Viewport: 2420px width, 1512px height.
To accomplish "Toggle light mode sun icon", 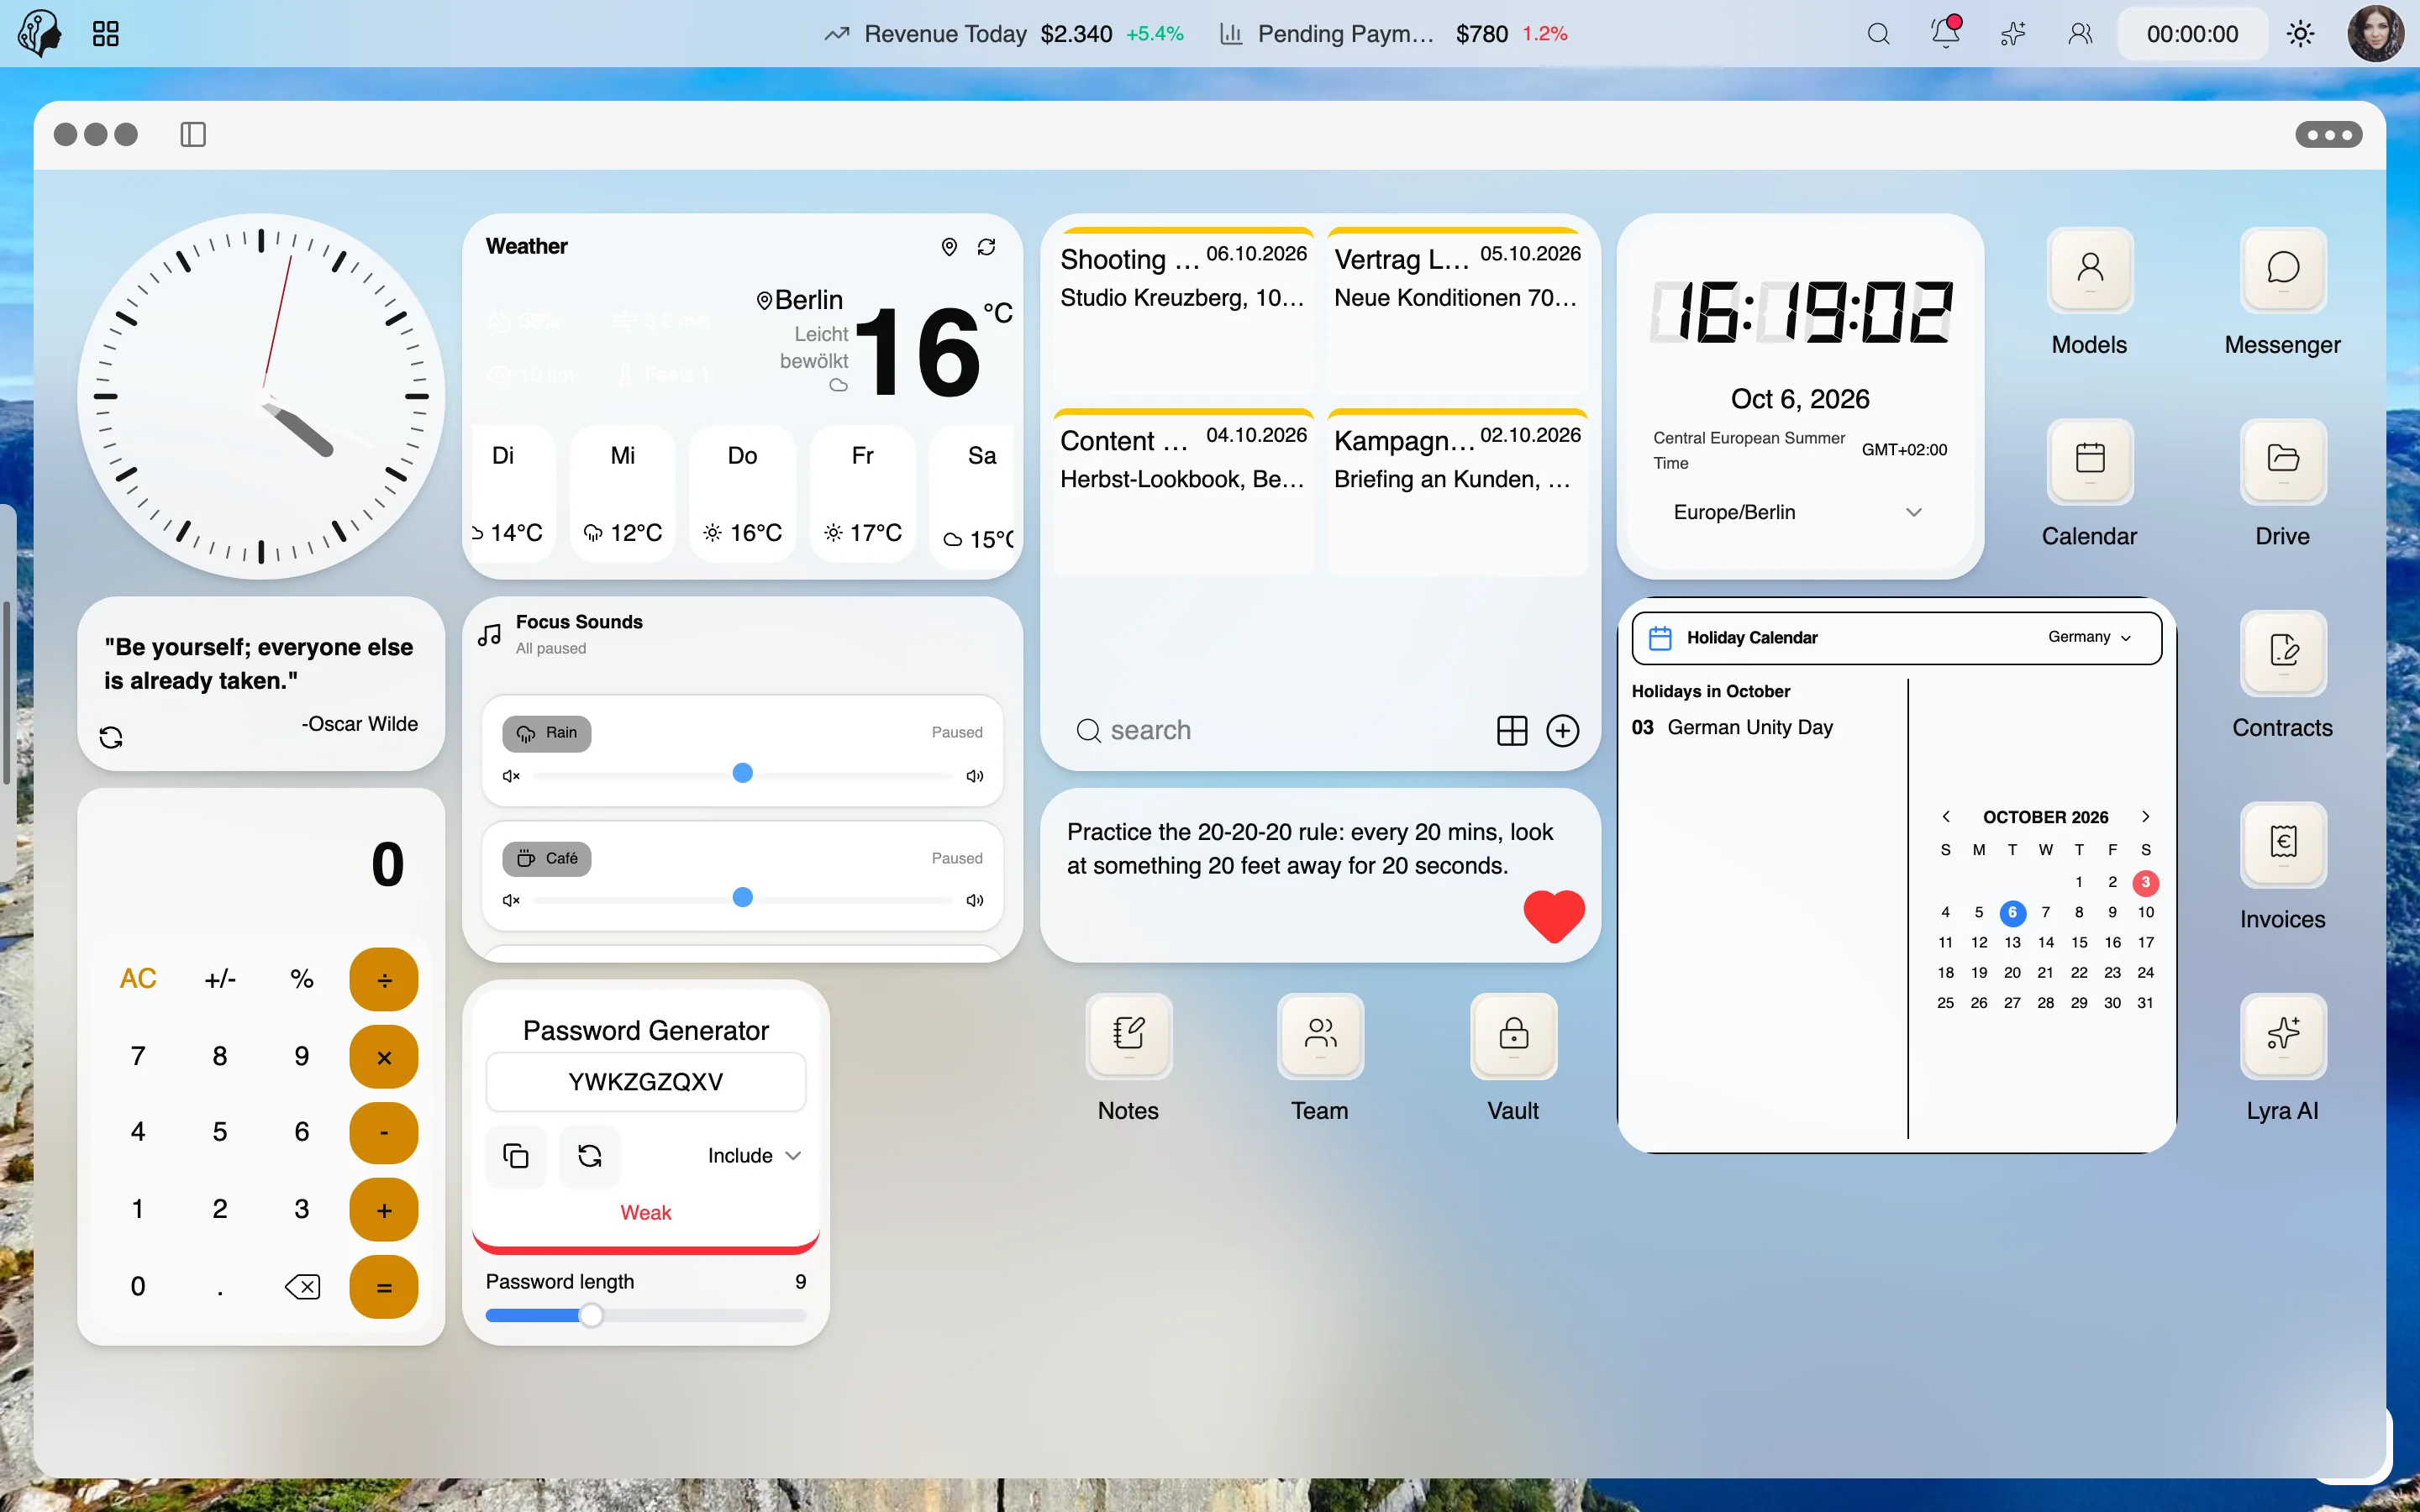I will click(x=2300, y=34).
